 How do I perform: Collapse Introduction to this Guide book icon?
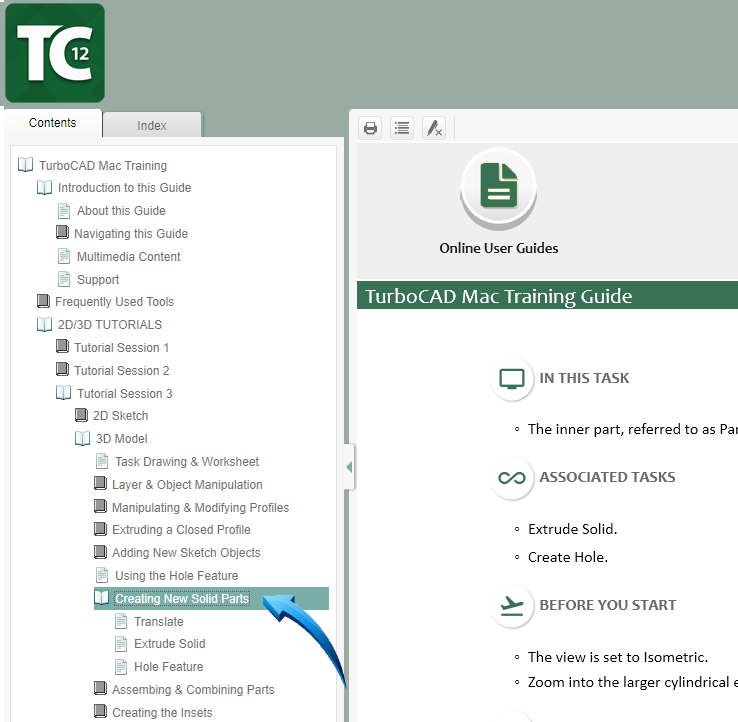click(44, 187)
